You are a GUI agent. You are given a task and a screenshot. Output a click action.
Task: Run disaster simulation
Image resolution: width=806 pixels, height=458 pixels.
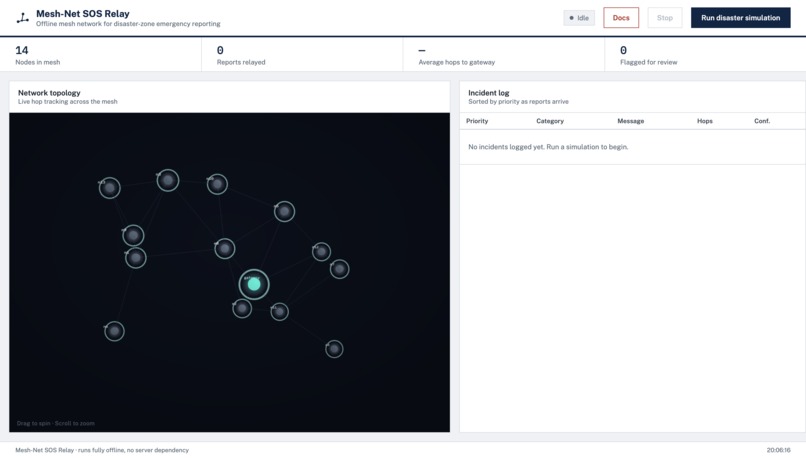click(740, 17)
